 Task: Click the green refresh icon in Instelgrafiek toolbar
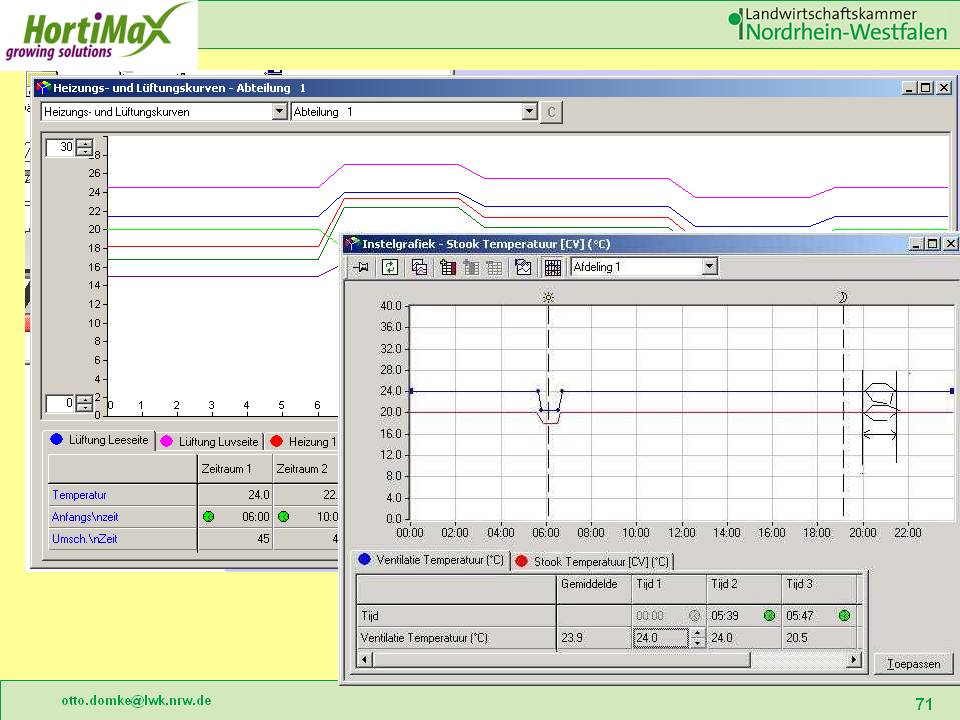pyautogui.click(x=390, y=267)
